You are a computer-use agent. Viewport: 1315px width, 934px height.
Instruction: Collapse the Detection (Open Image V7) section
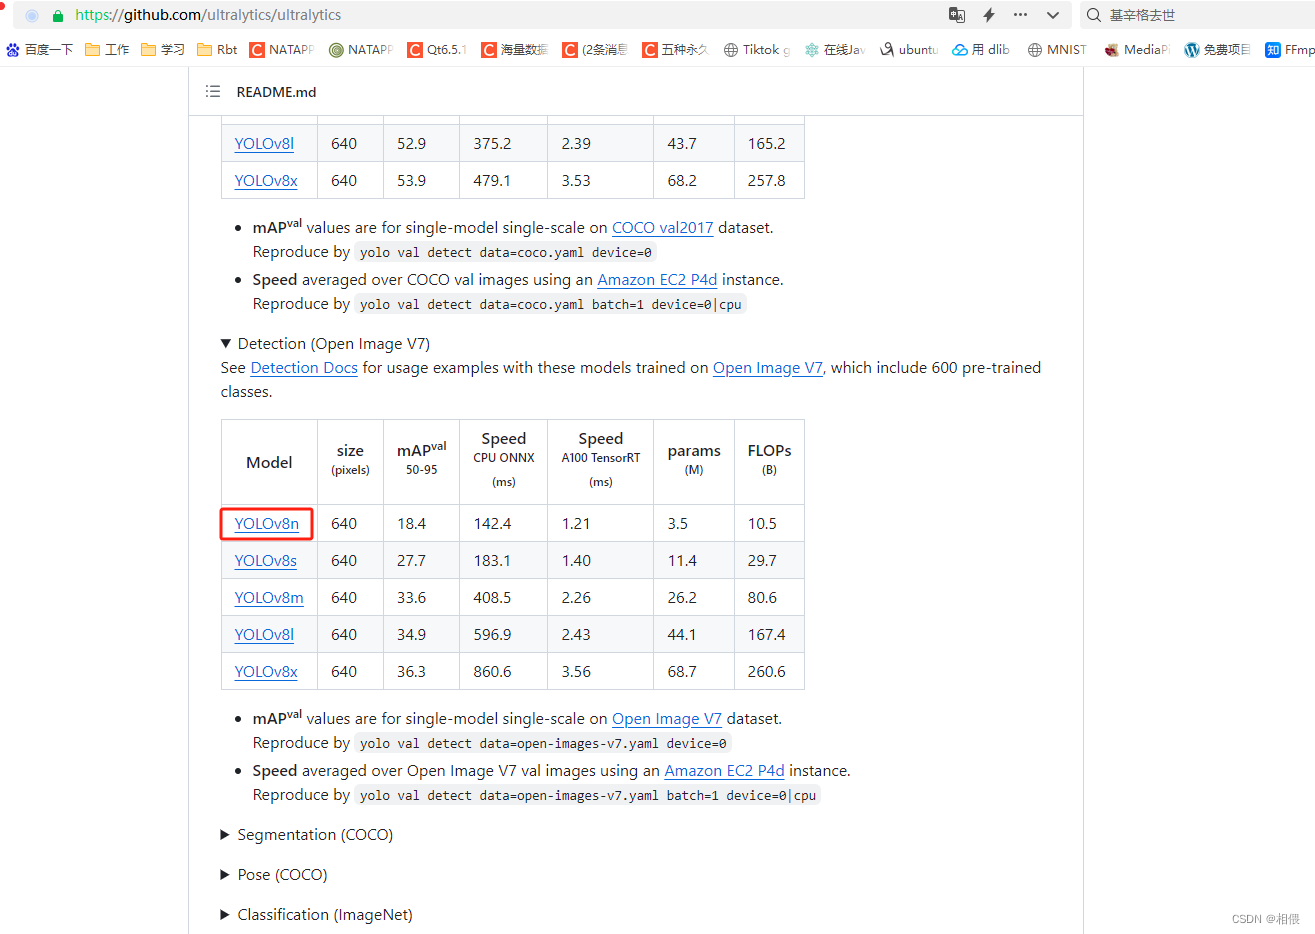[326, 343]
